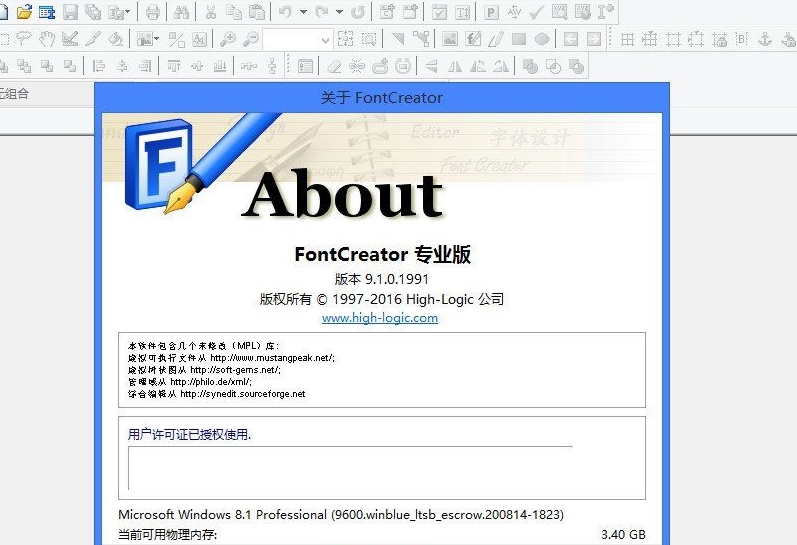Click the Redo arrow icon

pyautogui.click(x=322, y=12)
